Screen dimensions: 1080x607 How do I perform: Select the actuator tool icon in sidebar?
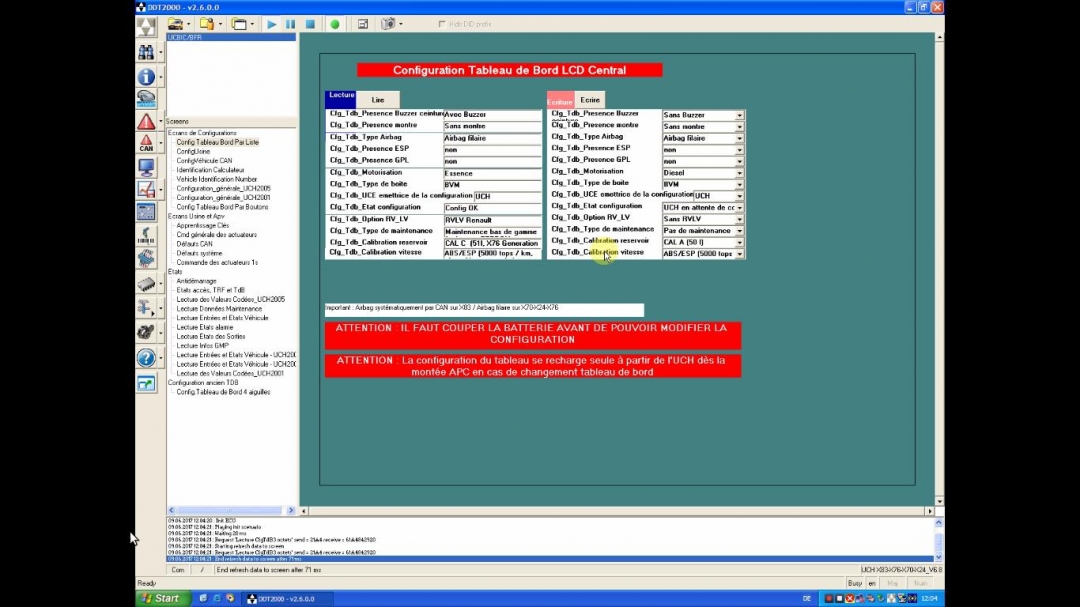click(146, 307)
